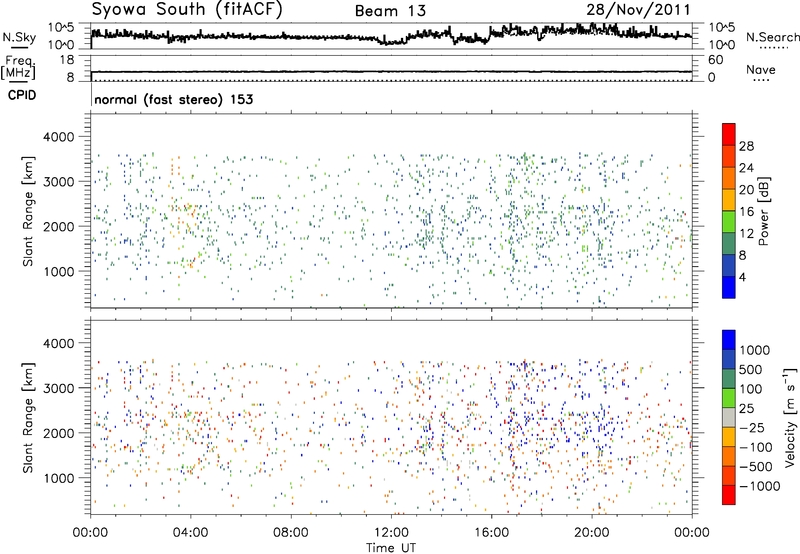Click the "Time UT" axis title
Image resolution: width=800 pixels, height=554 pixels.
coord(391,547)
